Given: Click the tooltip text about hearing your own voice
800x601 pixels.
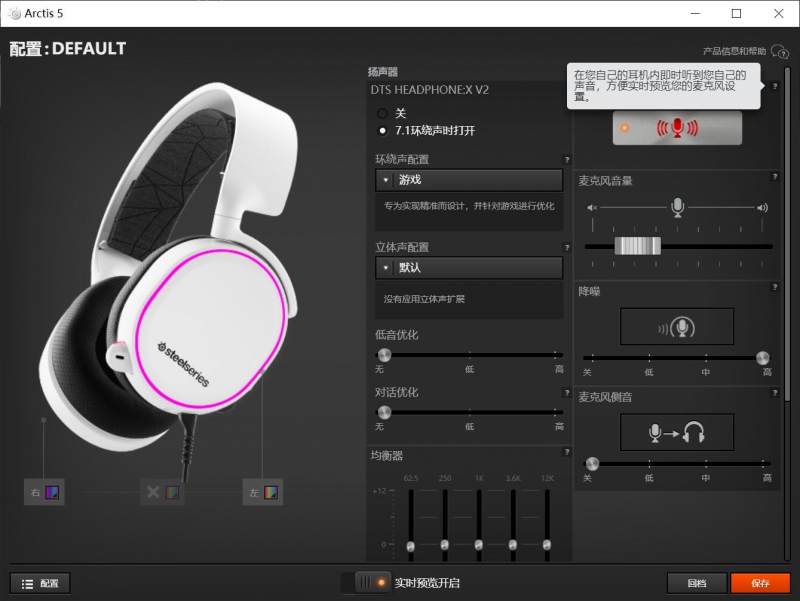Looking at the screenshot, I should pos(660,85).
